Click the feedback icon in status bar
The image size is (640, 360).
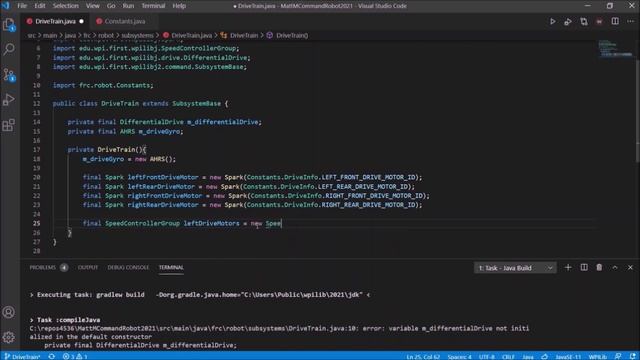(x=618, y=356)
